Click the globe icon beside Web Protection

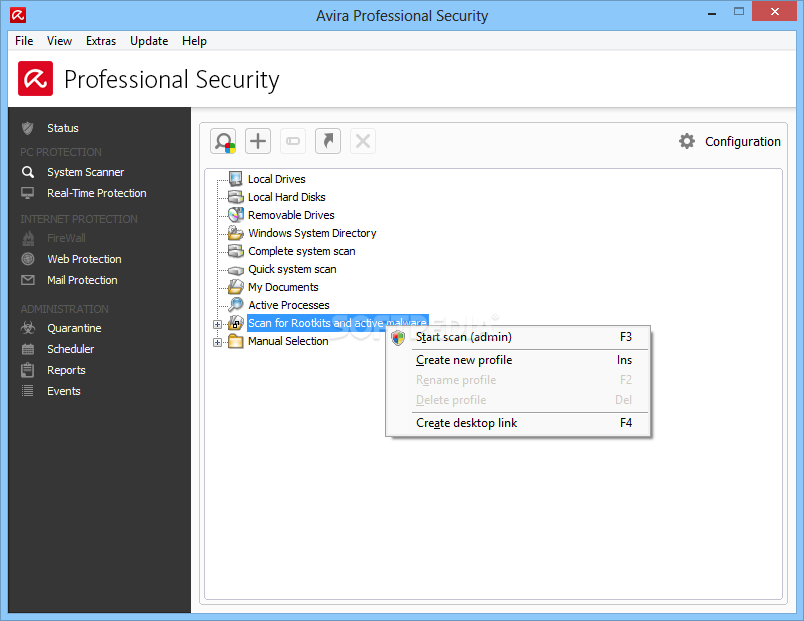pos(28,259)
